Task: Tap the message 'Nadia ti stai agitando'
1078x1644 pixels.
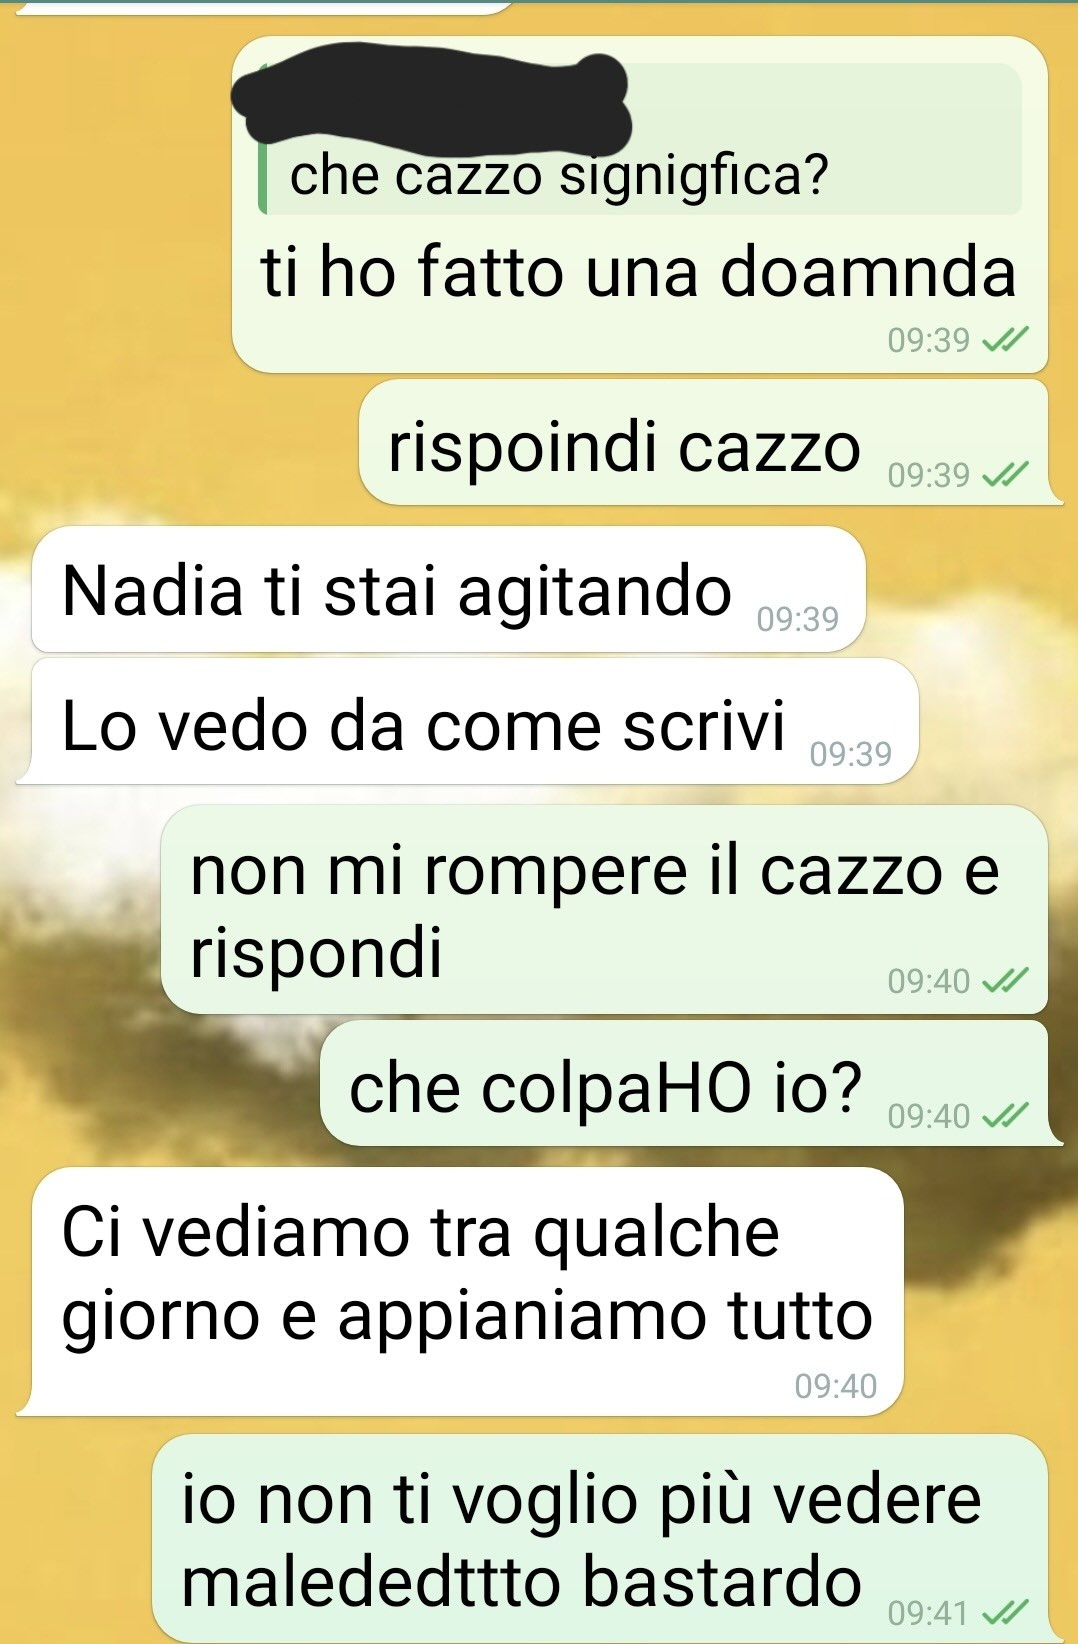Action: (448, 590)
